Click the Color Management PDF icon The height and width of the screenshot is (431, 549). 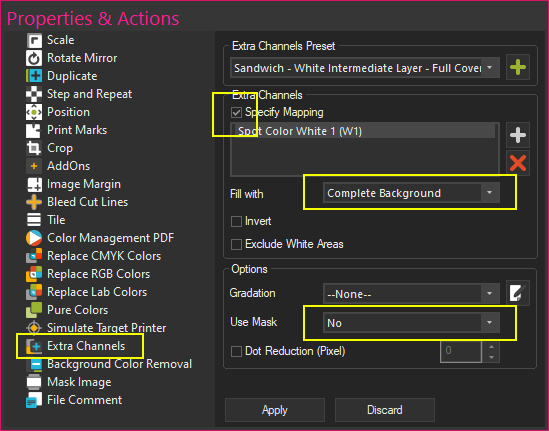(34, 238)
